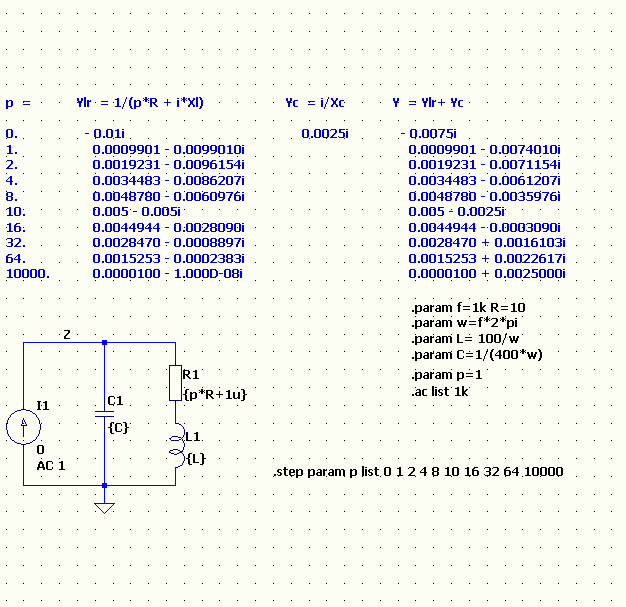Viewport: 626px width, 607px height.
Task: Click the .step param p list directive
Action: coord(418,472)
